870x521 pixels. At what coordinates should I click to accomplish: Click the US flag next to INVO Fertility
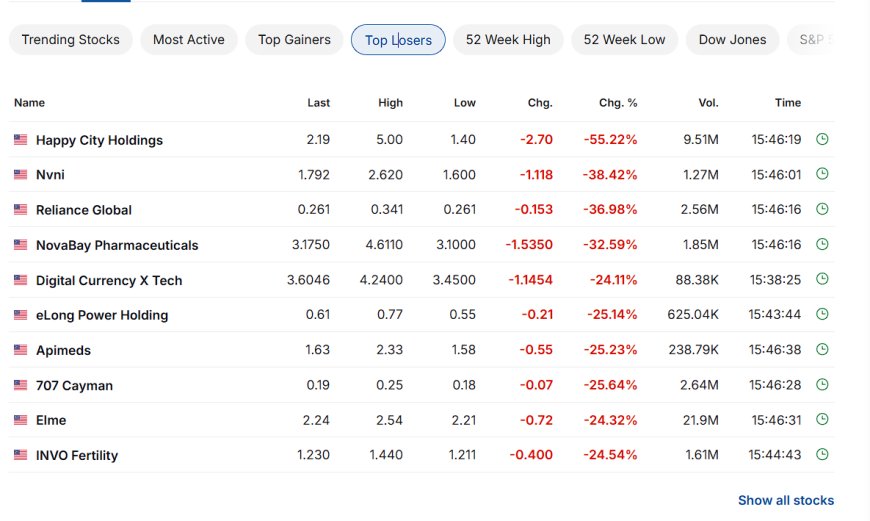(21, 454)
